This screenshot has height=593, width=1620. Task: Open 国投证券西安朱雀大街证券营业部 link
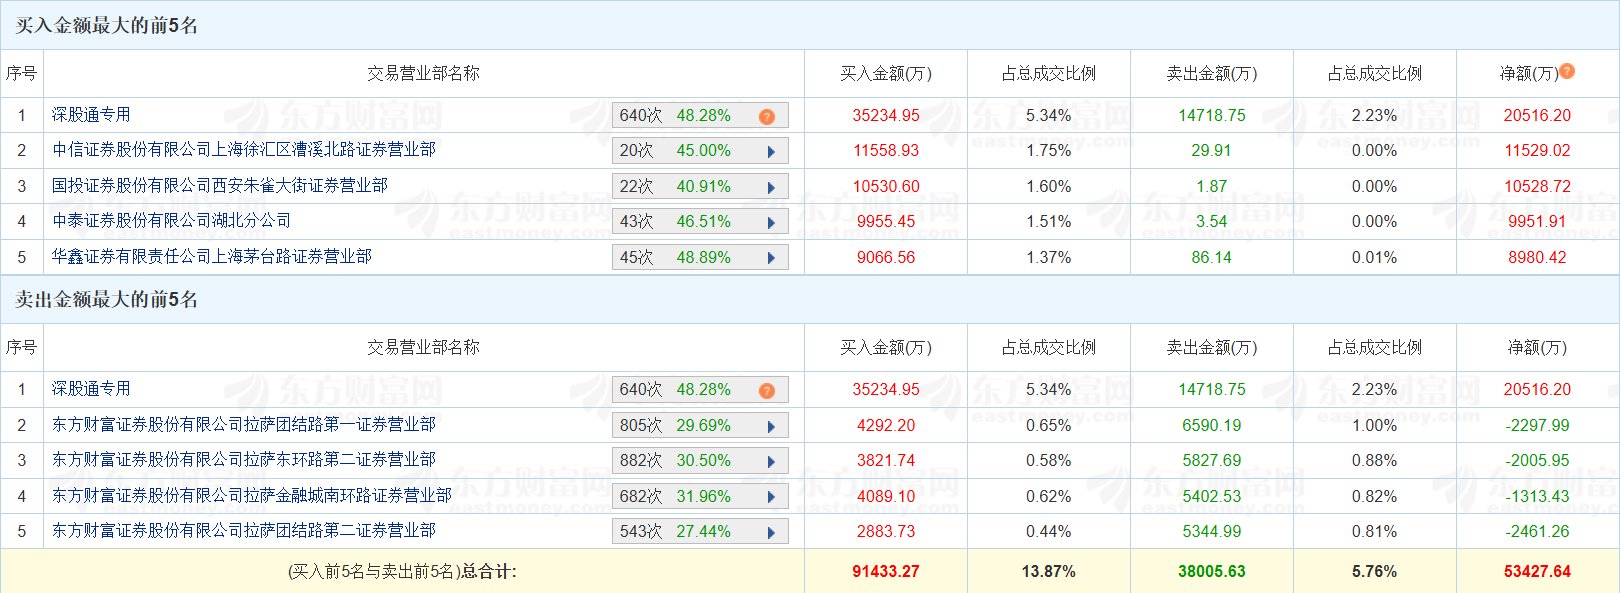[220, 186]
